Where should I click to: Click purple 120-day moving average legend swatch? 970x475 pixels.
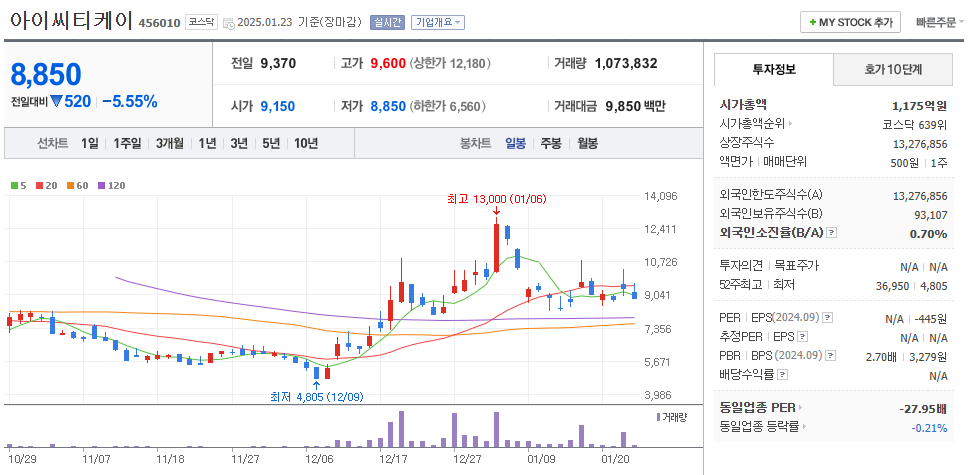click(101, 186)
